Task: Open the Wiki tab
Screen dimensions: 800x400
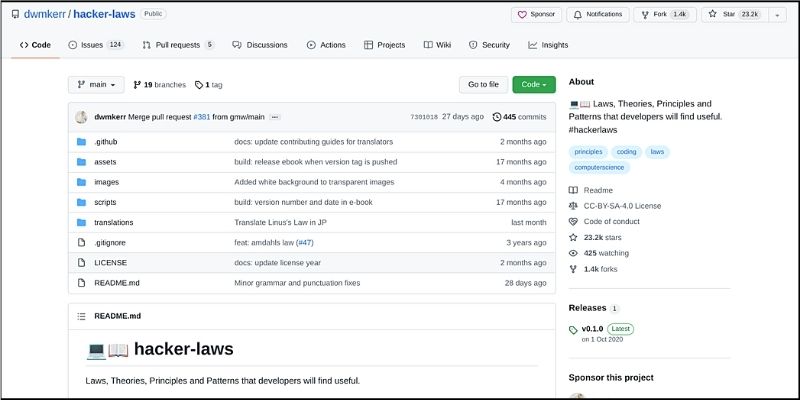Action: (x=437, y=45)
